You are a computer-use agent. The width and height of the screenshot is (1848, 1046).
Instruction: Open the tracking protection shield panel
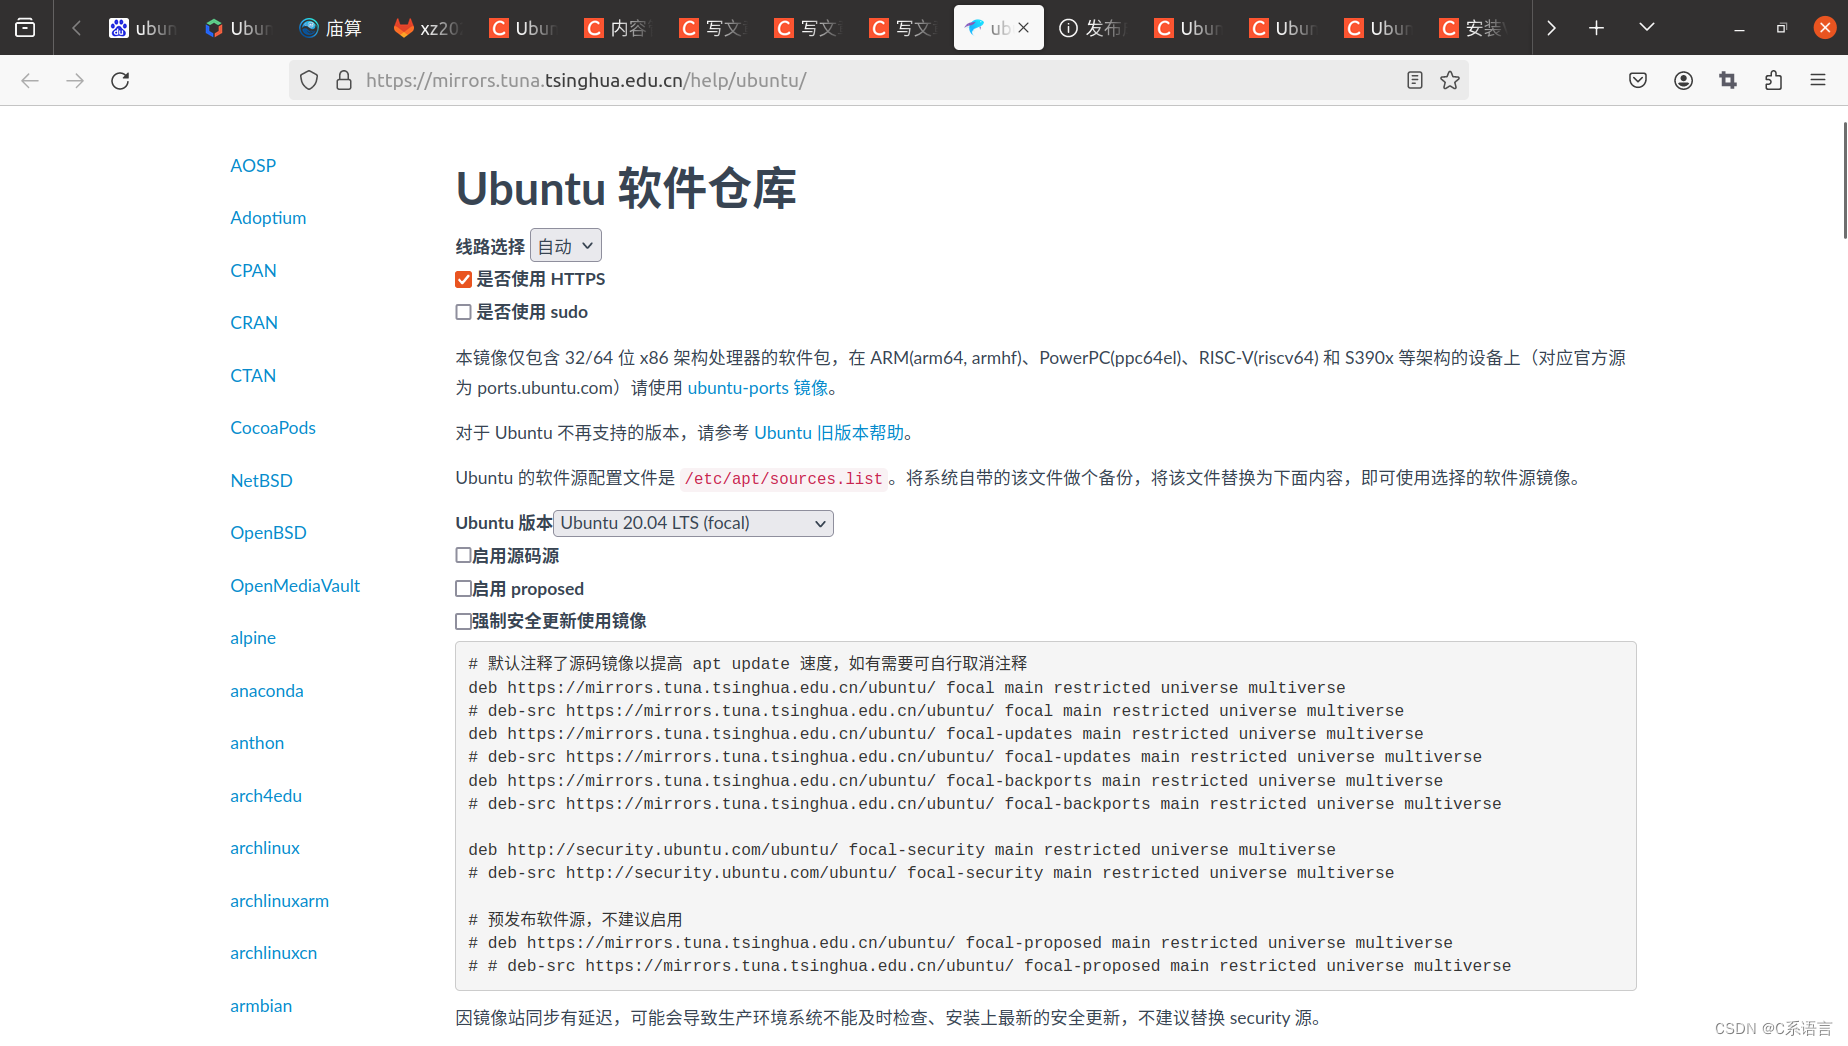pyautogui.click(x=308, y=80)
